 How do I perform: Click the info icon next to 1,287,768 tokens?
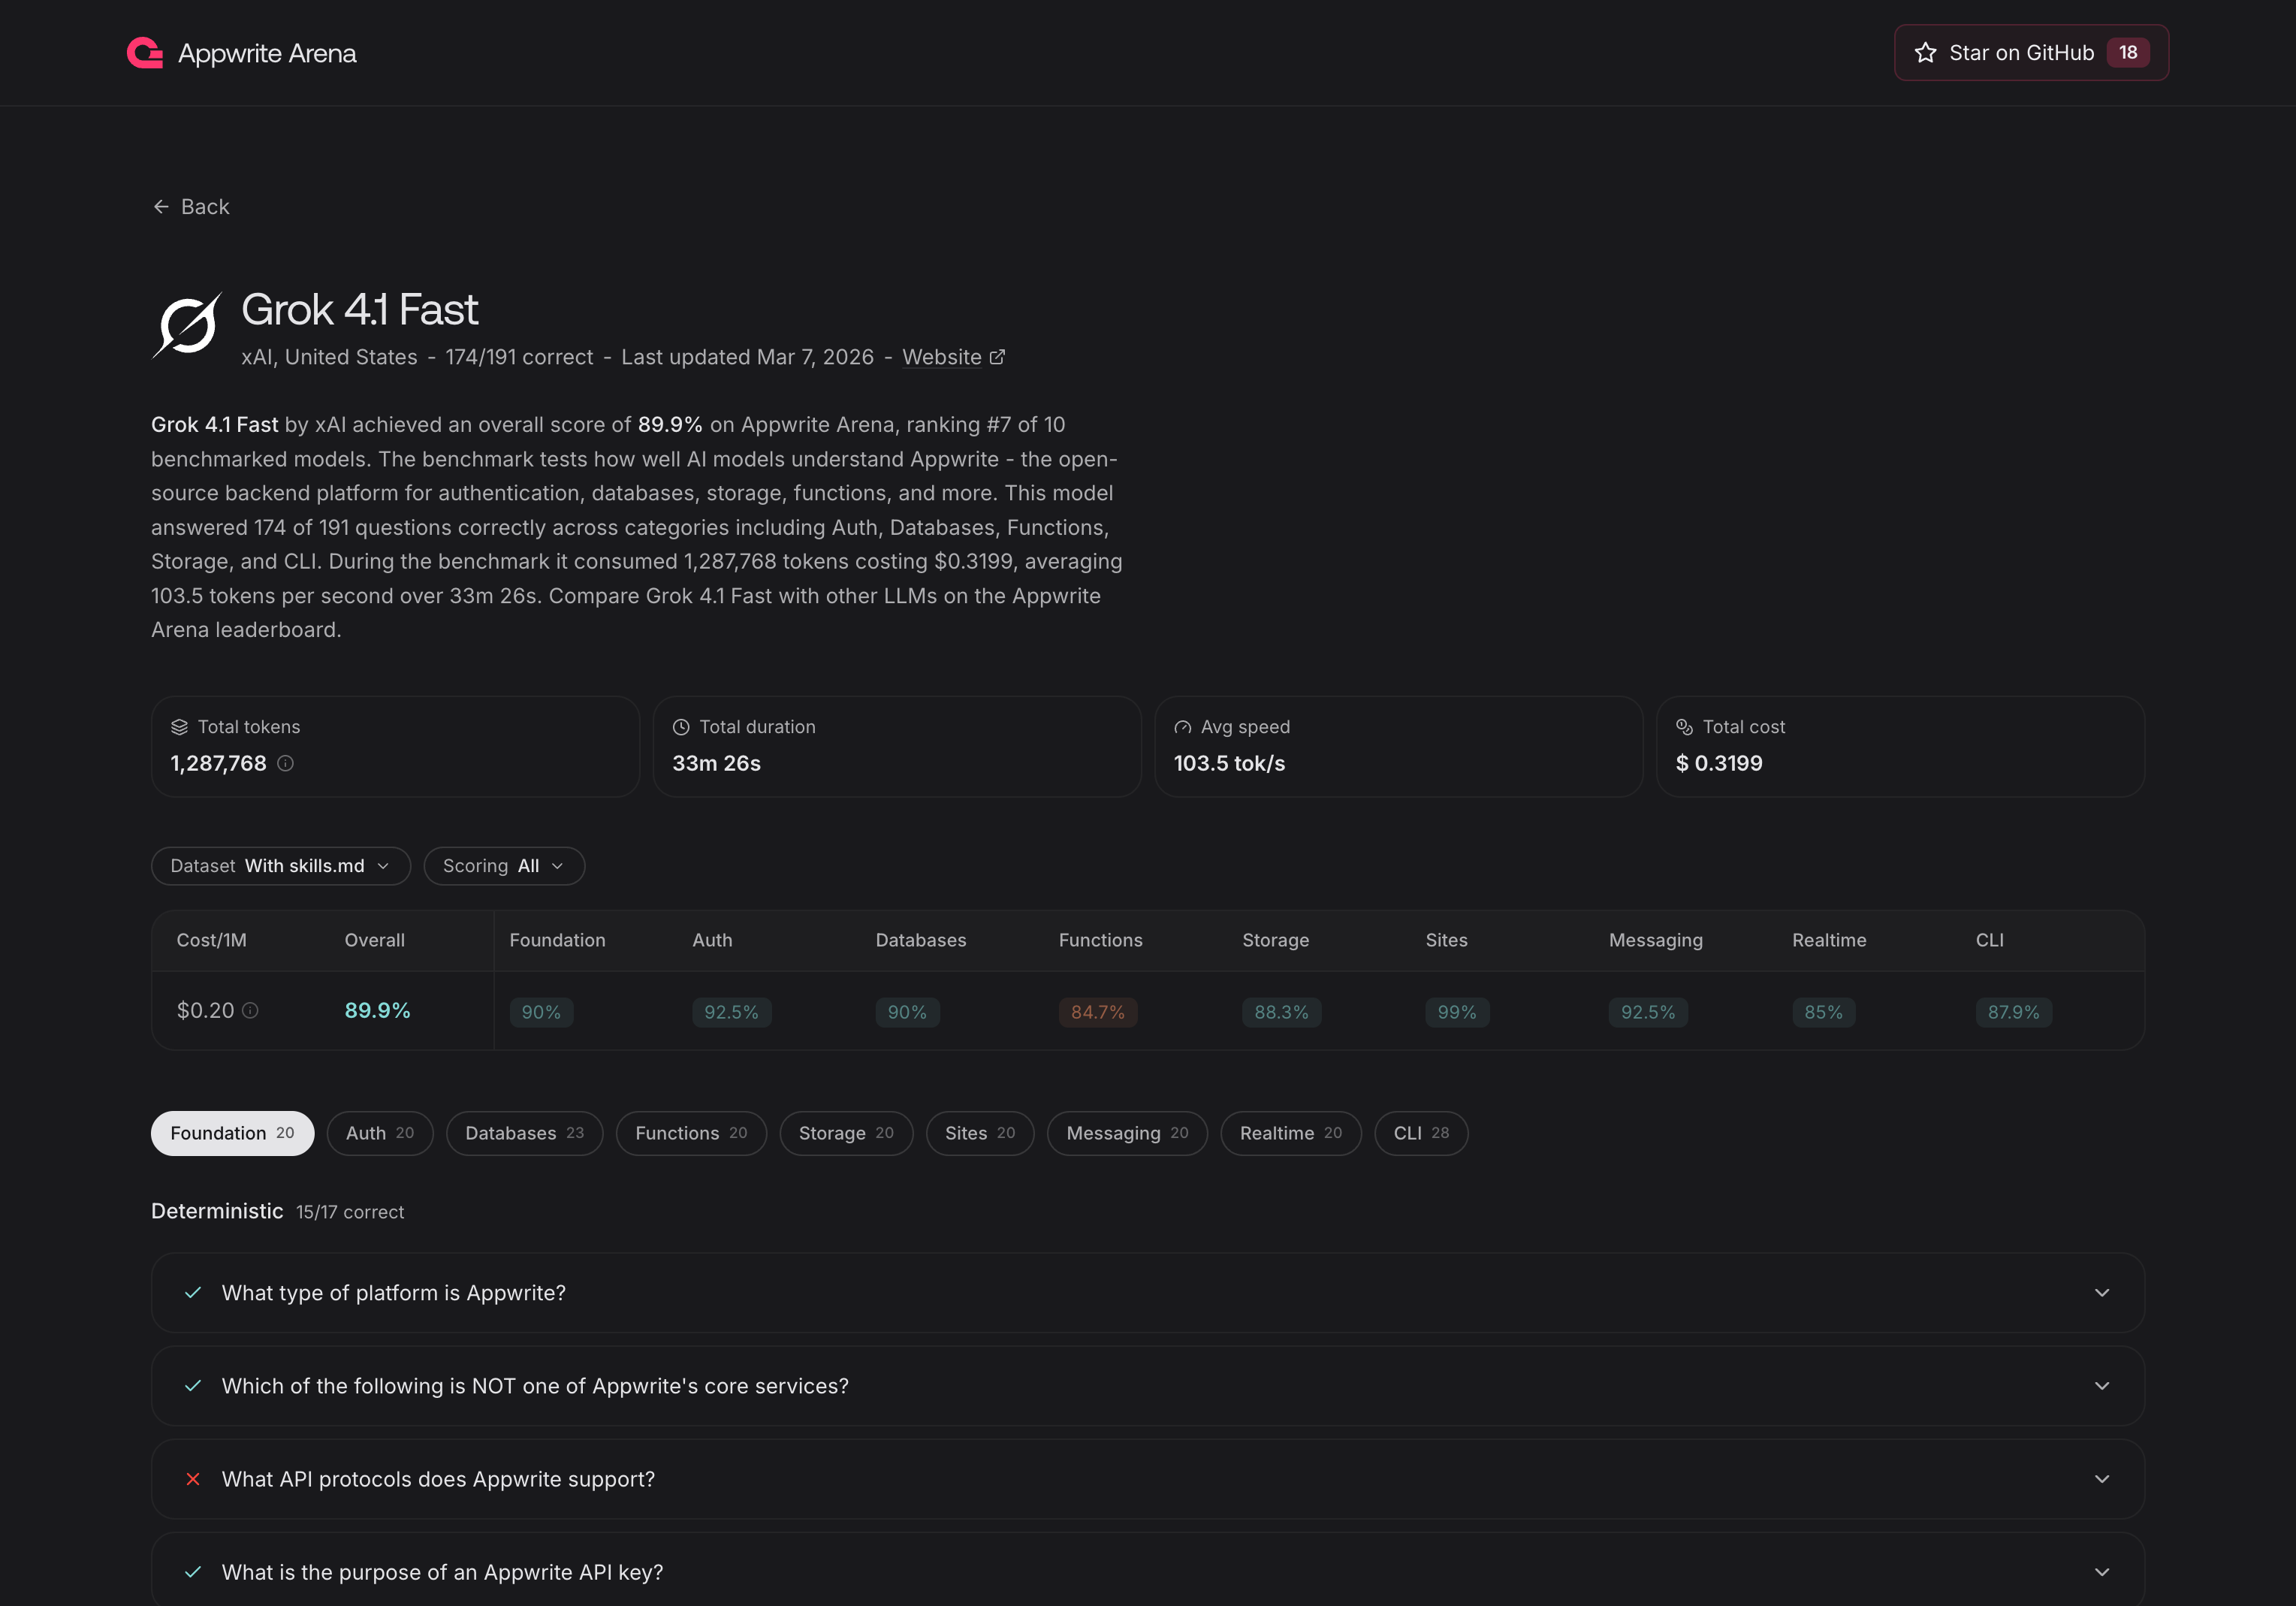pos(287,764)
